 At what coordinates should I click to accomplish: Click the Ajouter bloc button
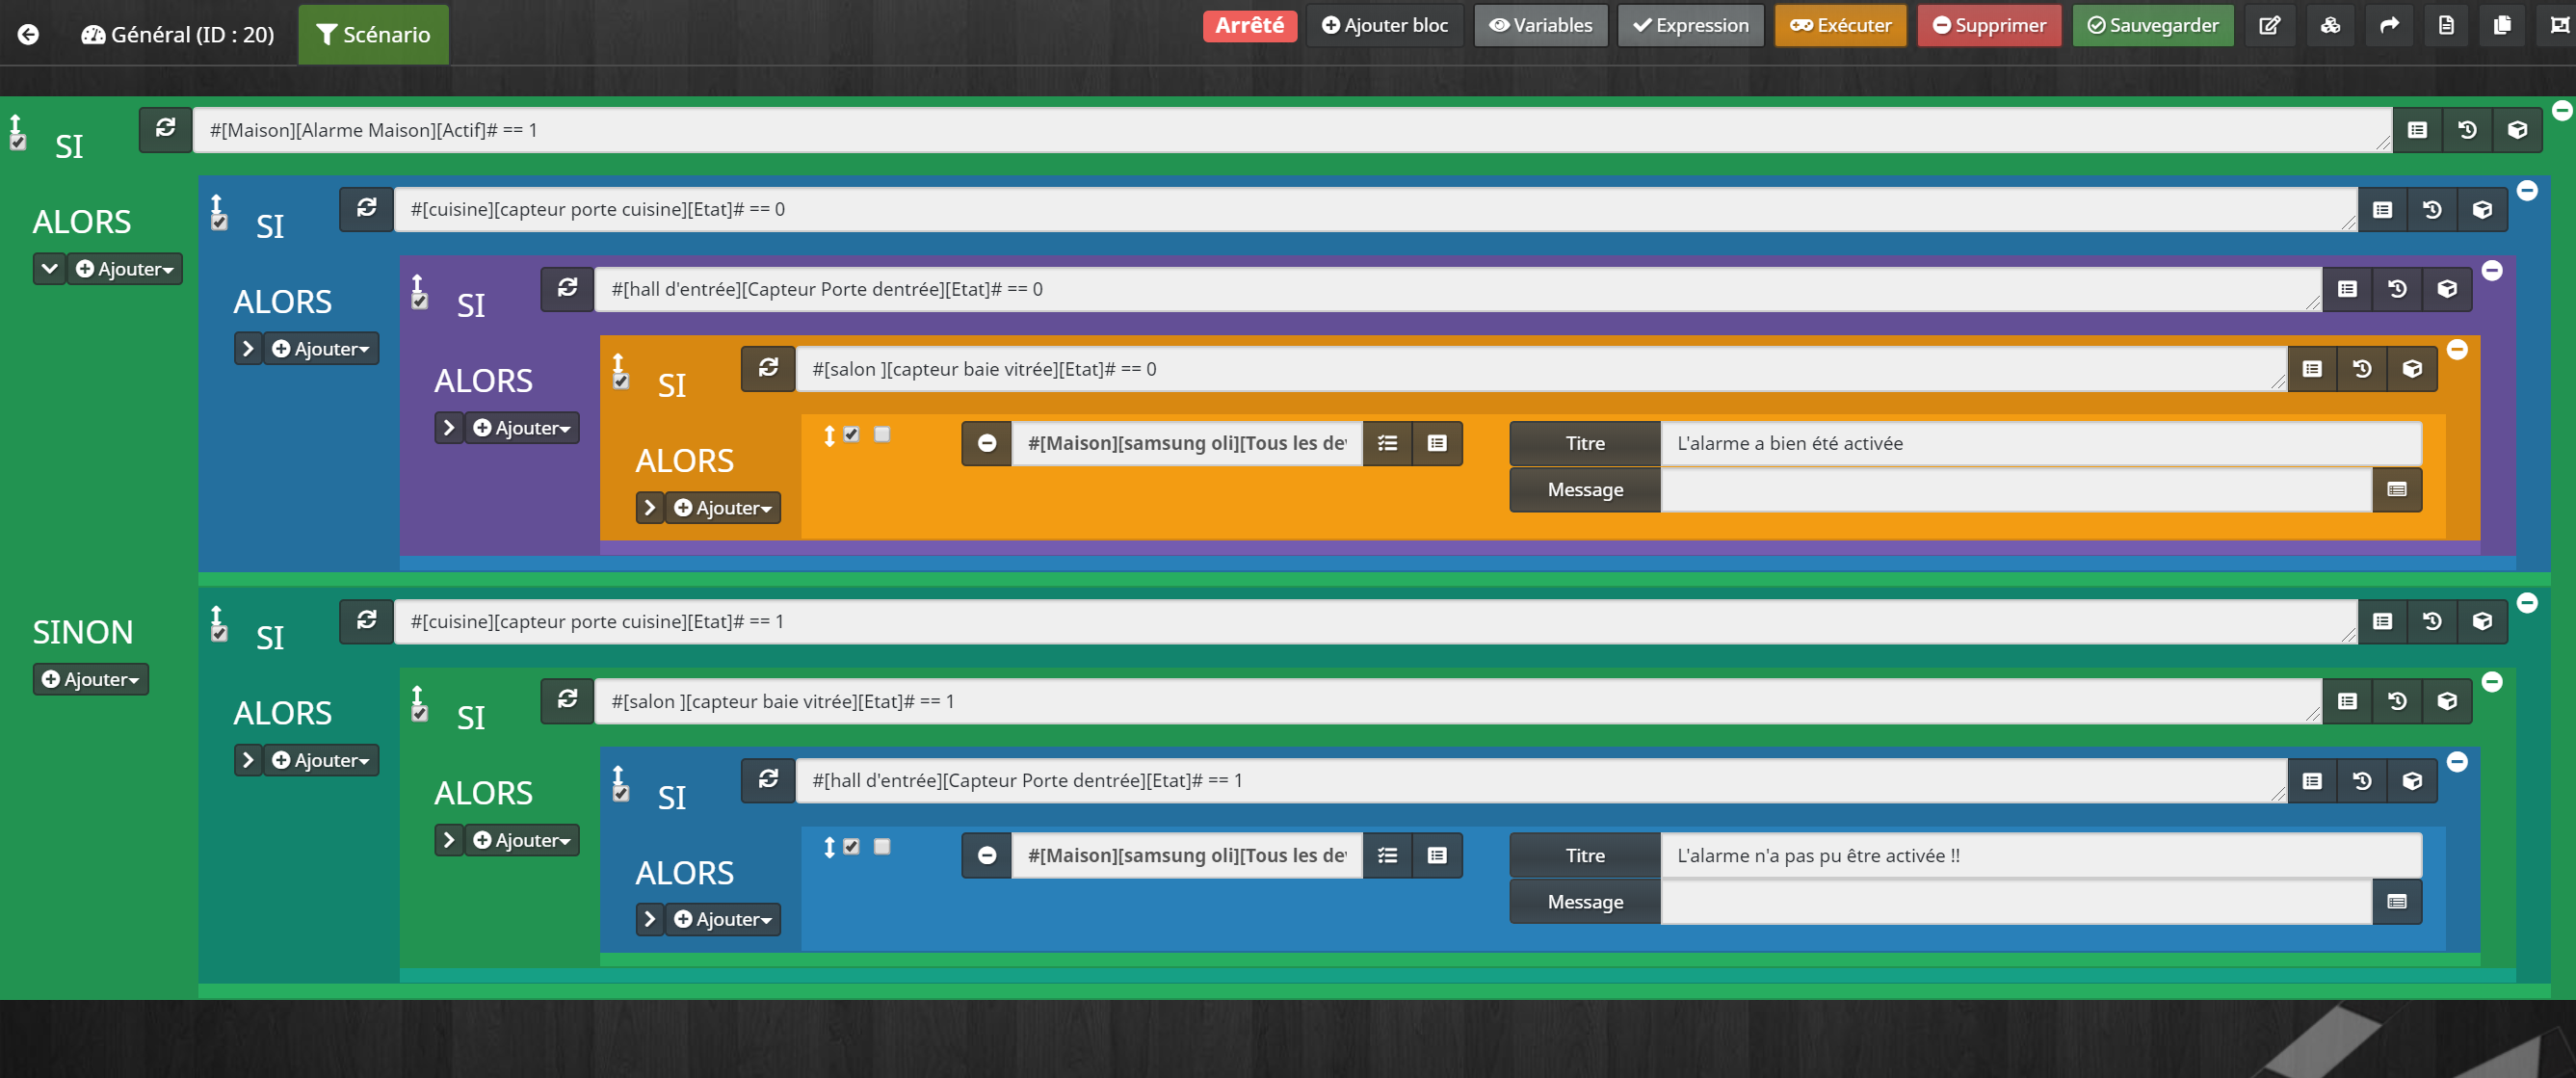coord(1384,25)
